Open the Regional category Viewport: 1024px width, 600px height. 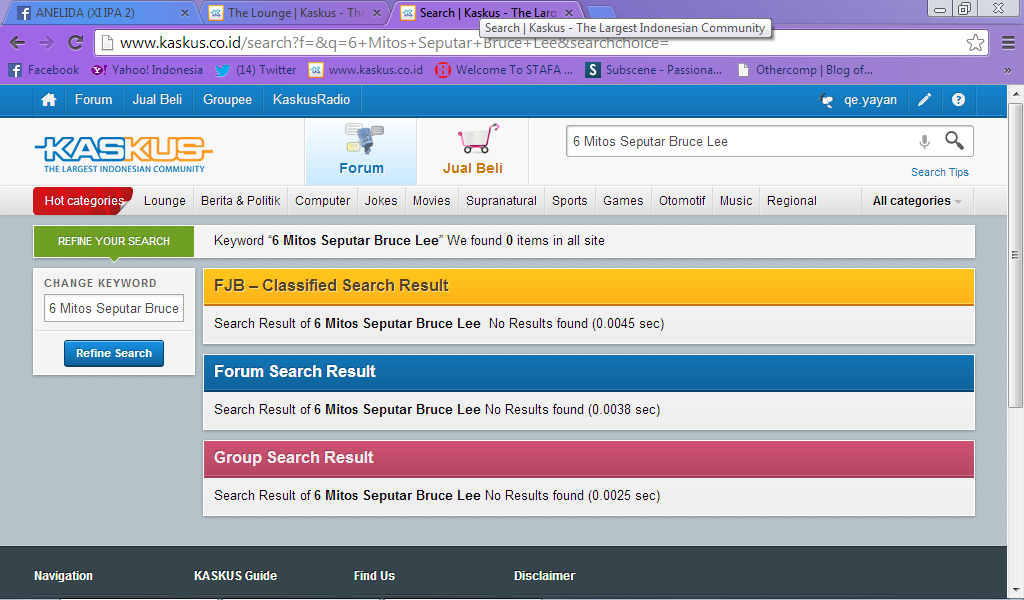pos(792,201)
